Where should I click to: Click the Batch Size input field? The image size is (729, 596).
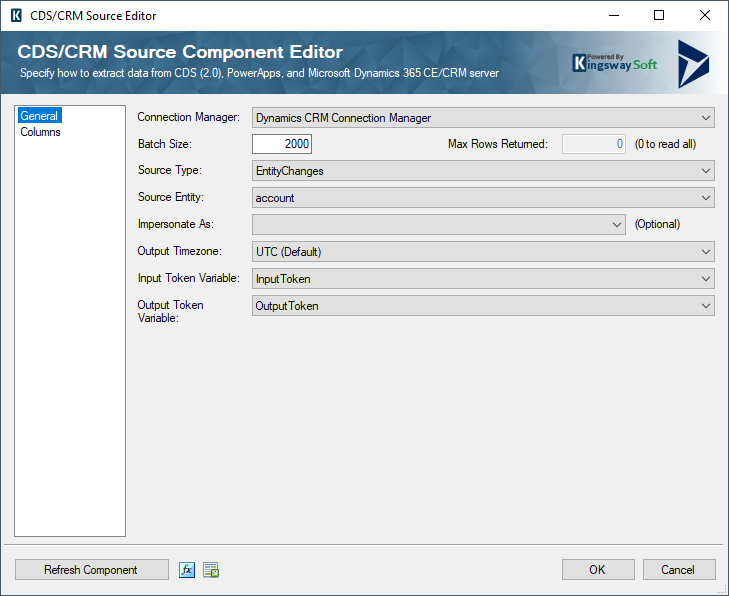tap(282, 144)
